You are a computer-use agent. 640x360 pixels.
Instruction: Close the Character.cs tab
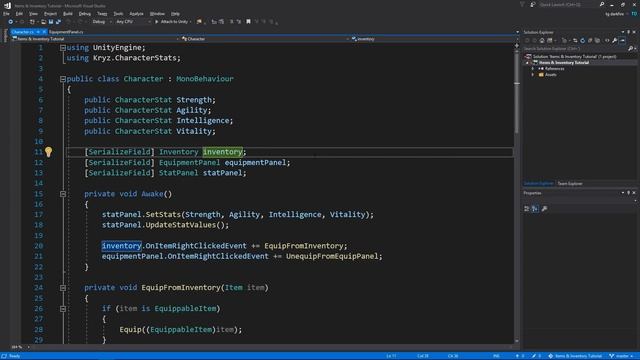44,32
